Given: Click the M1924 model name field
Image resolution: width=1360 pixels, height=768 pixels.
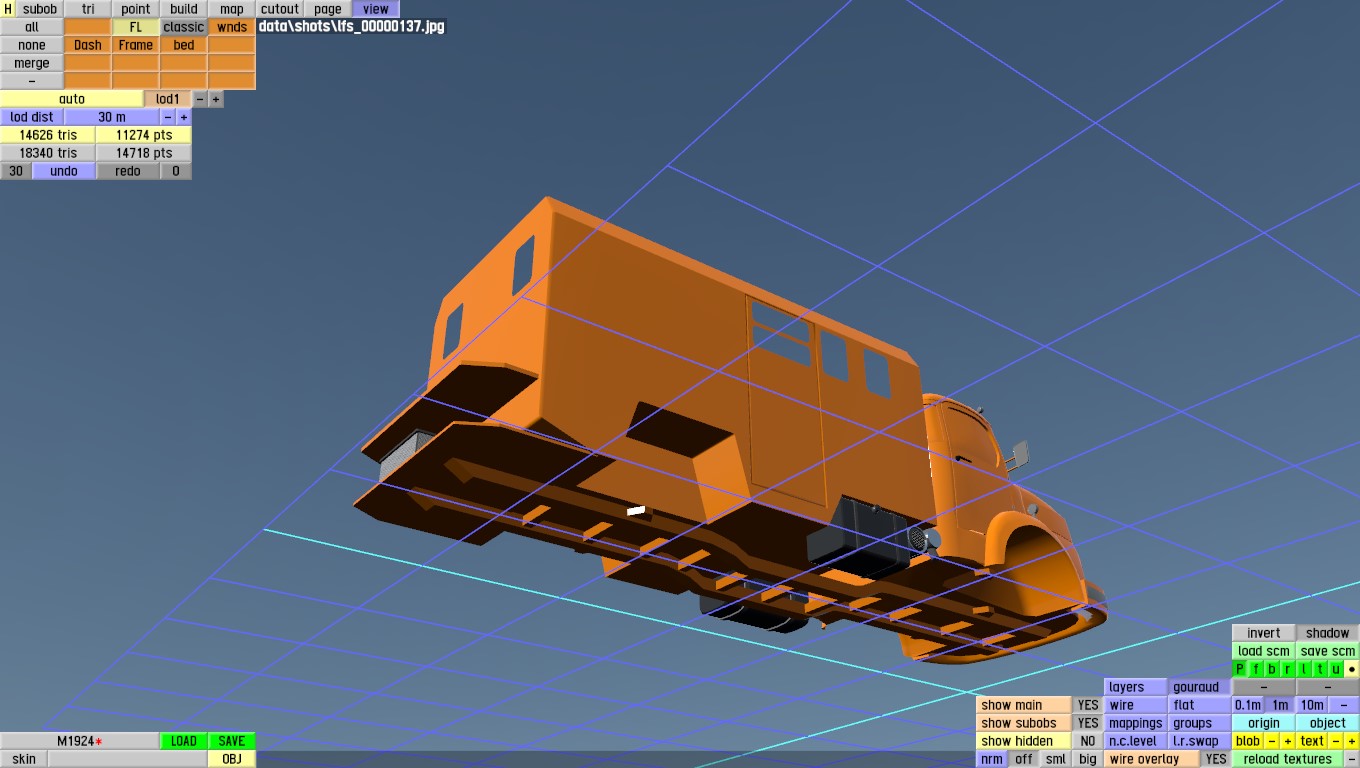Looking at the screenshot, I should coord(80,741).
